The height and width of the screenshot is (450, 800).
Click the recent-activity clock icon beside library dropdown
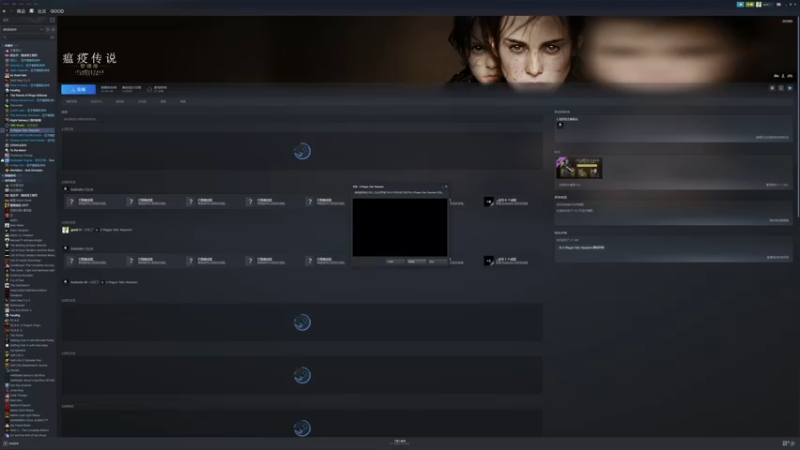tap(47, 30)
